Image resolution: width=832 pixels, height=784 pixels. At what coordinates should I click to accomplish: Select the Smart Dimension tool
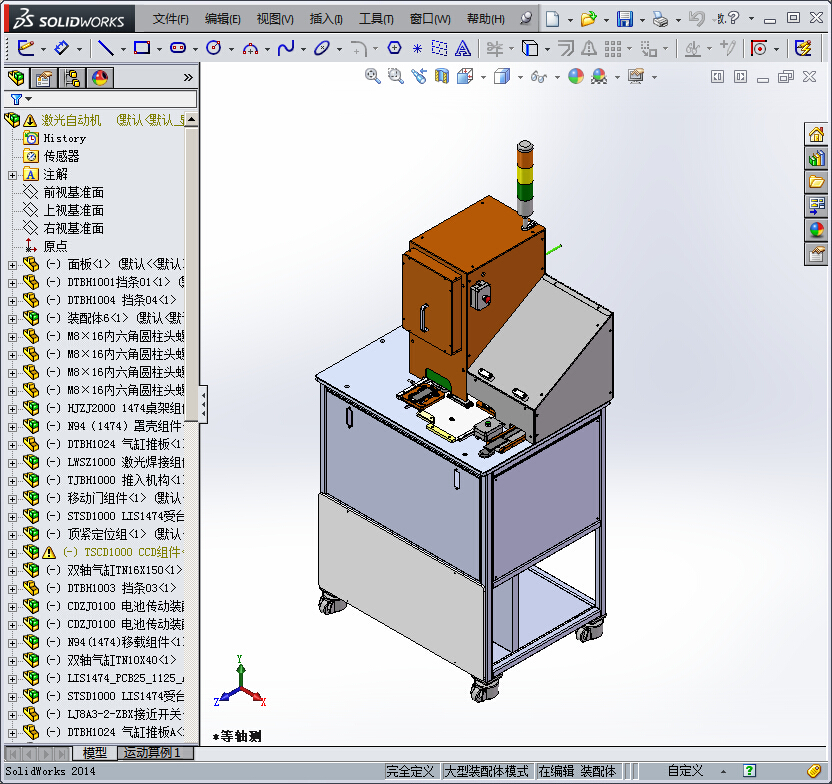click(x=62, y=48)
